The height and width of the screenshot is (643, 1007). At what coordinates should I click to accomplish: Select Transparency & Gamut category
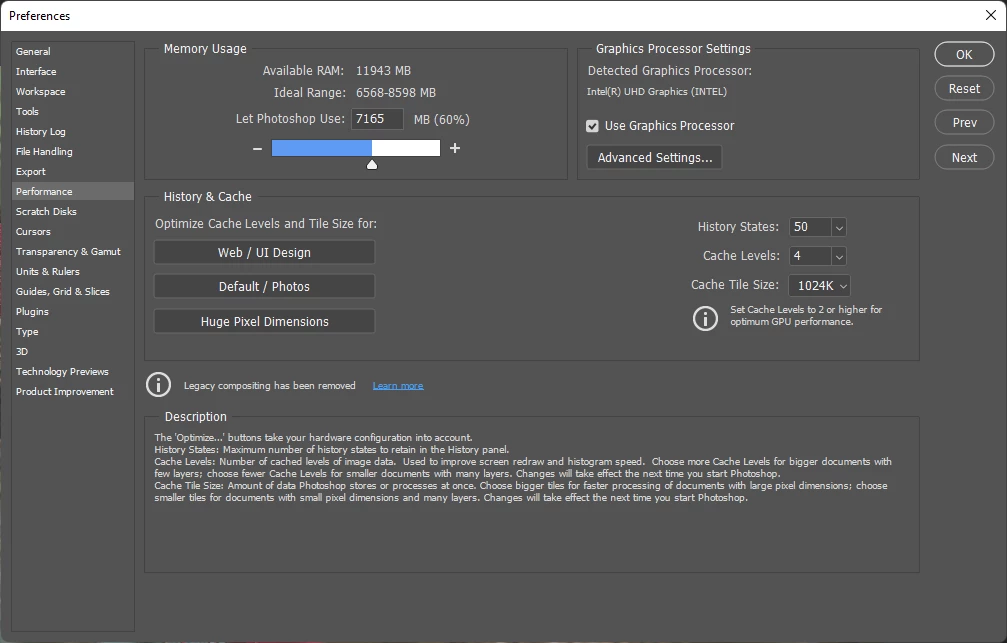pos(72,251)
